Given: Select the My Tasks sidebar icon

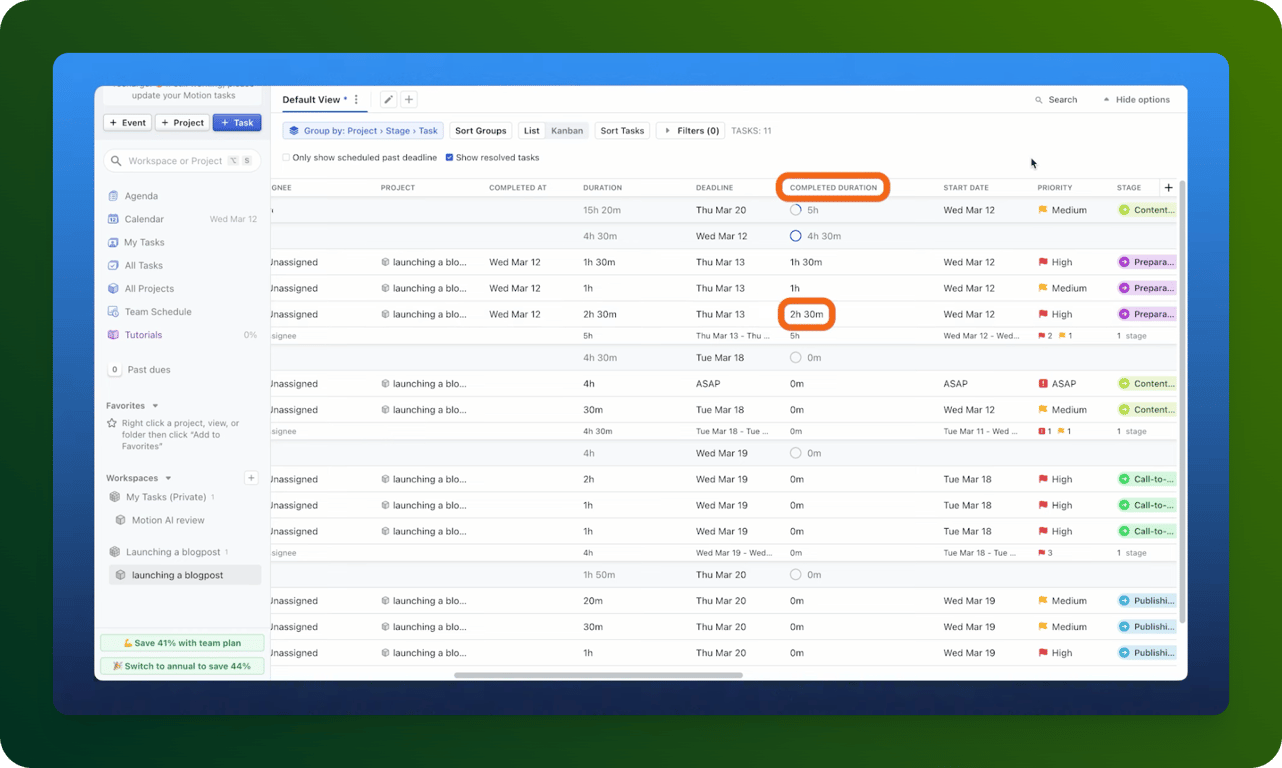Looking at the screenshot, I should [113, 242].
